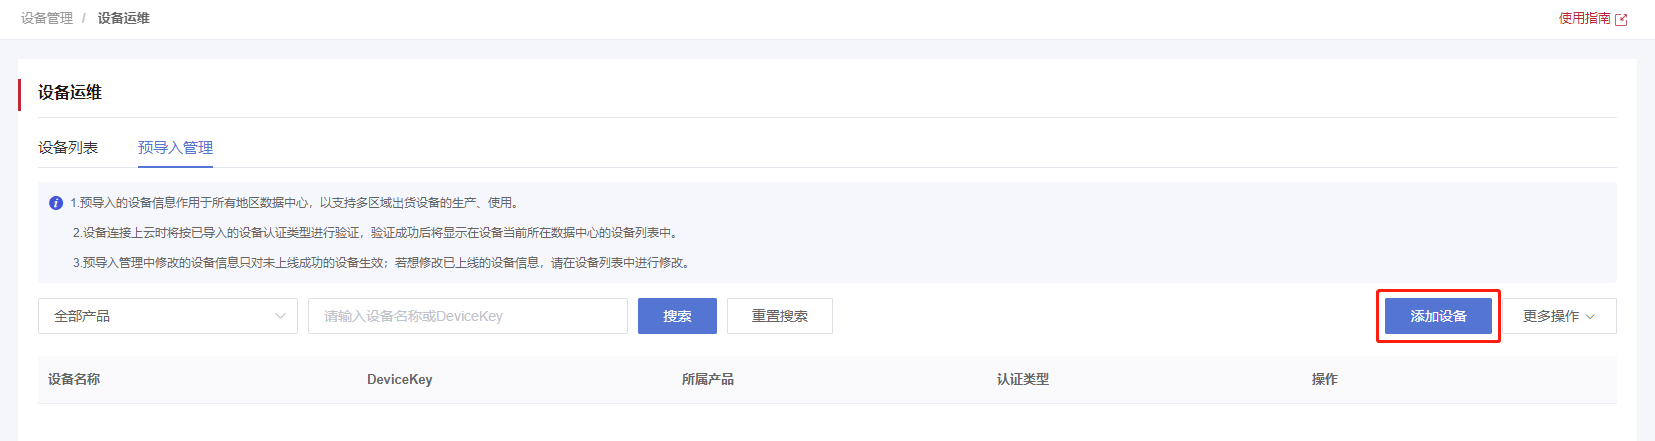The image size is (1655, 441).
Task: Switch to the 设备列表 tab
Action: tap(68, 147)
